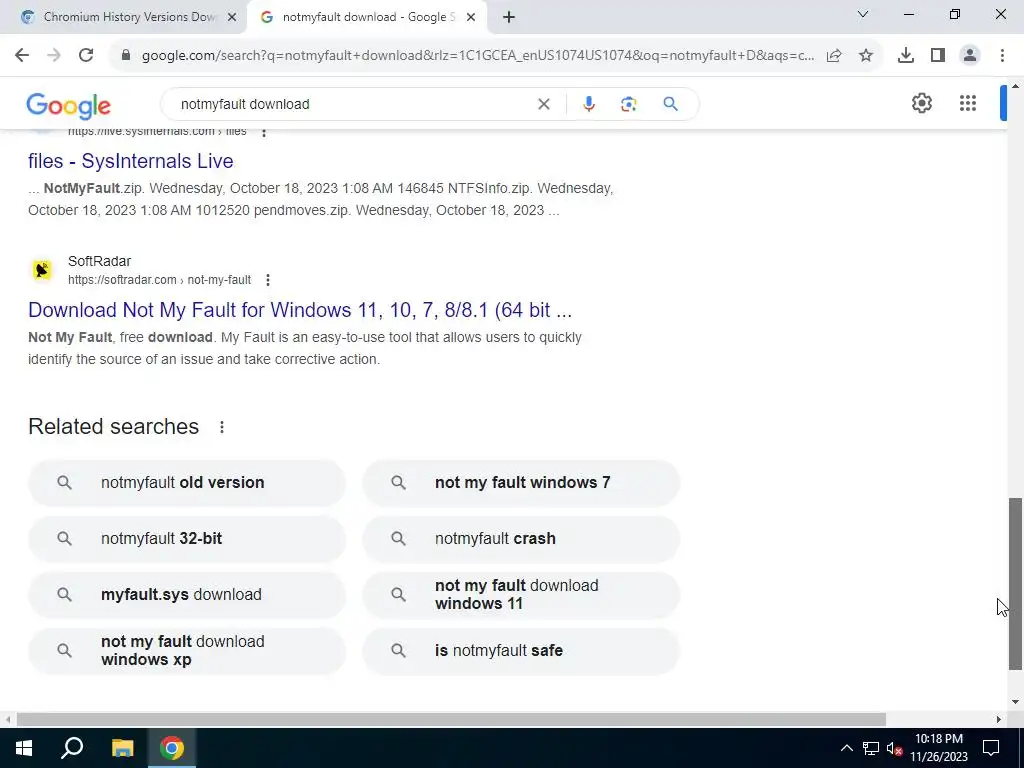This screenshot has height=768, width=1024.
Task: Clear the Google search box
Action: (x=543, y=104)
